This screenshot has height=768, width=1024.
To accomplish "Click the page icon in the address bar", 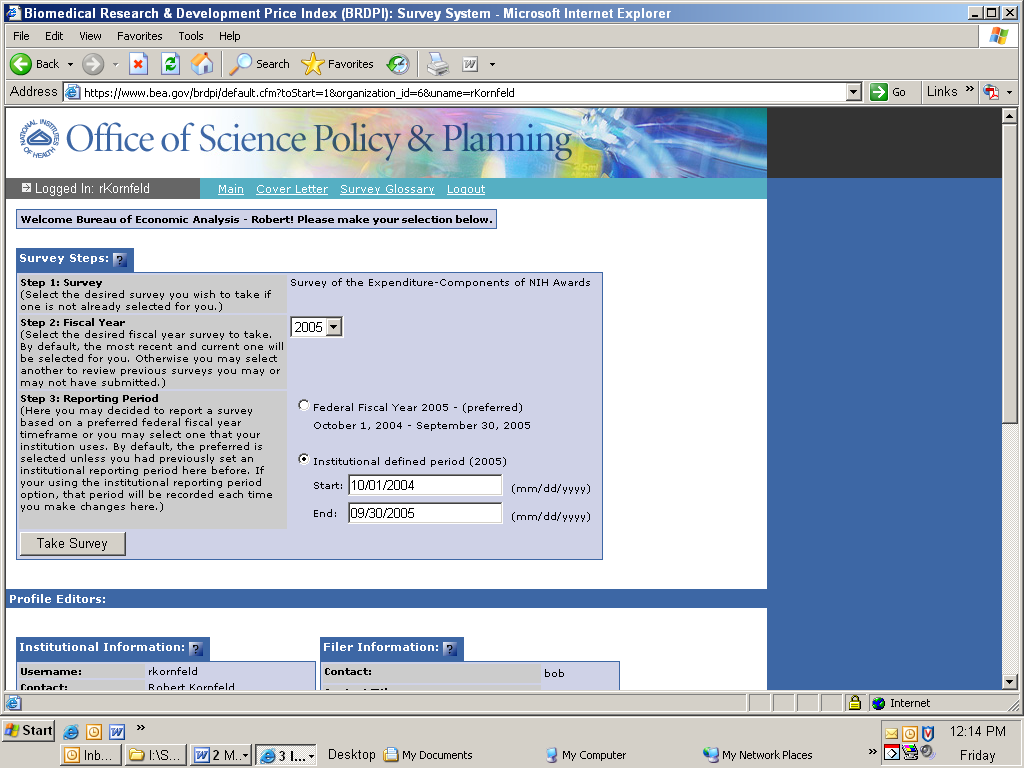I will tap(72, 92).
